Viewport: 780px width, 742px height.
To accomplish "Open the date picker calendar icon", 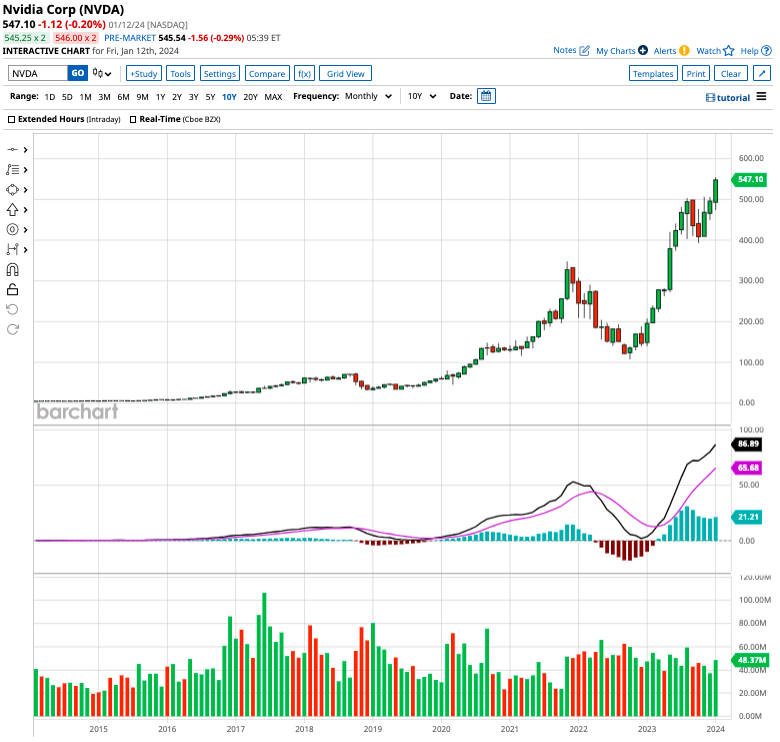I will tap(486, 96).
